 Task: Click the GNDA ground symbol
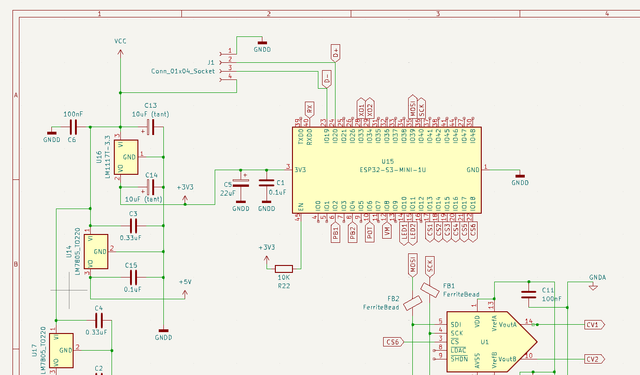point(593,287)
